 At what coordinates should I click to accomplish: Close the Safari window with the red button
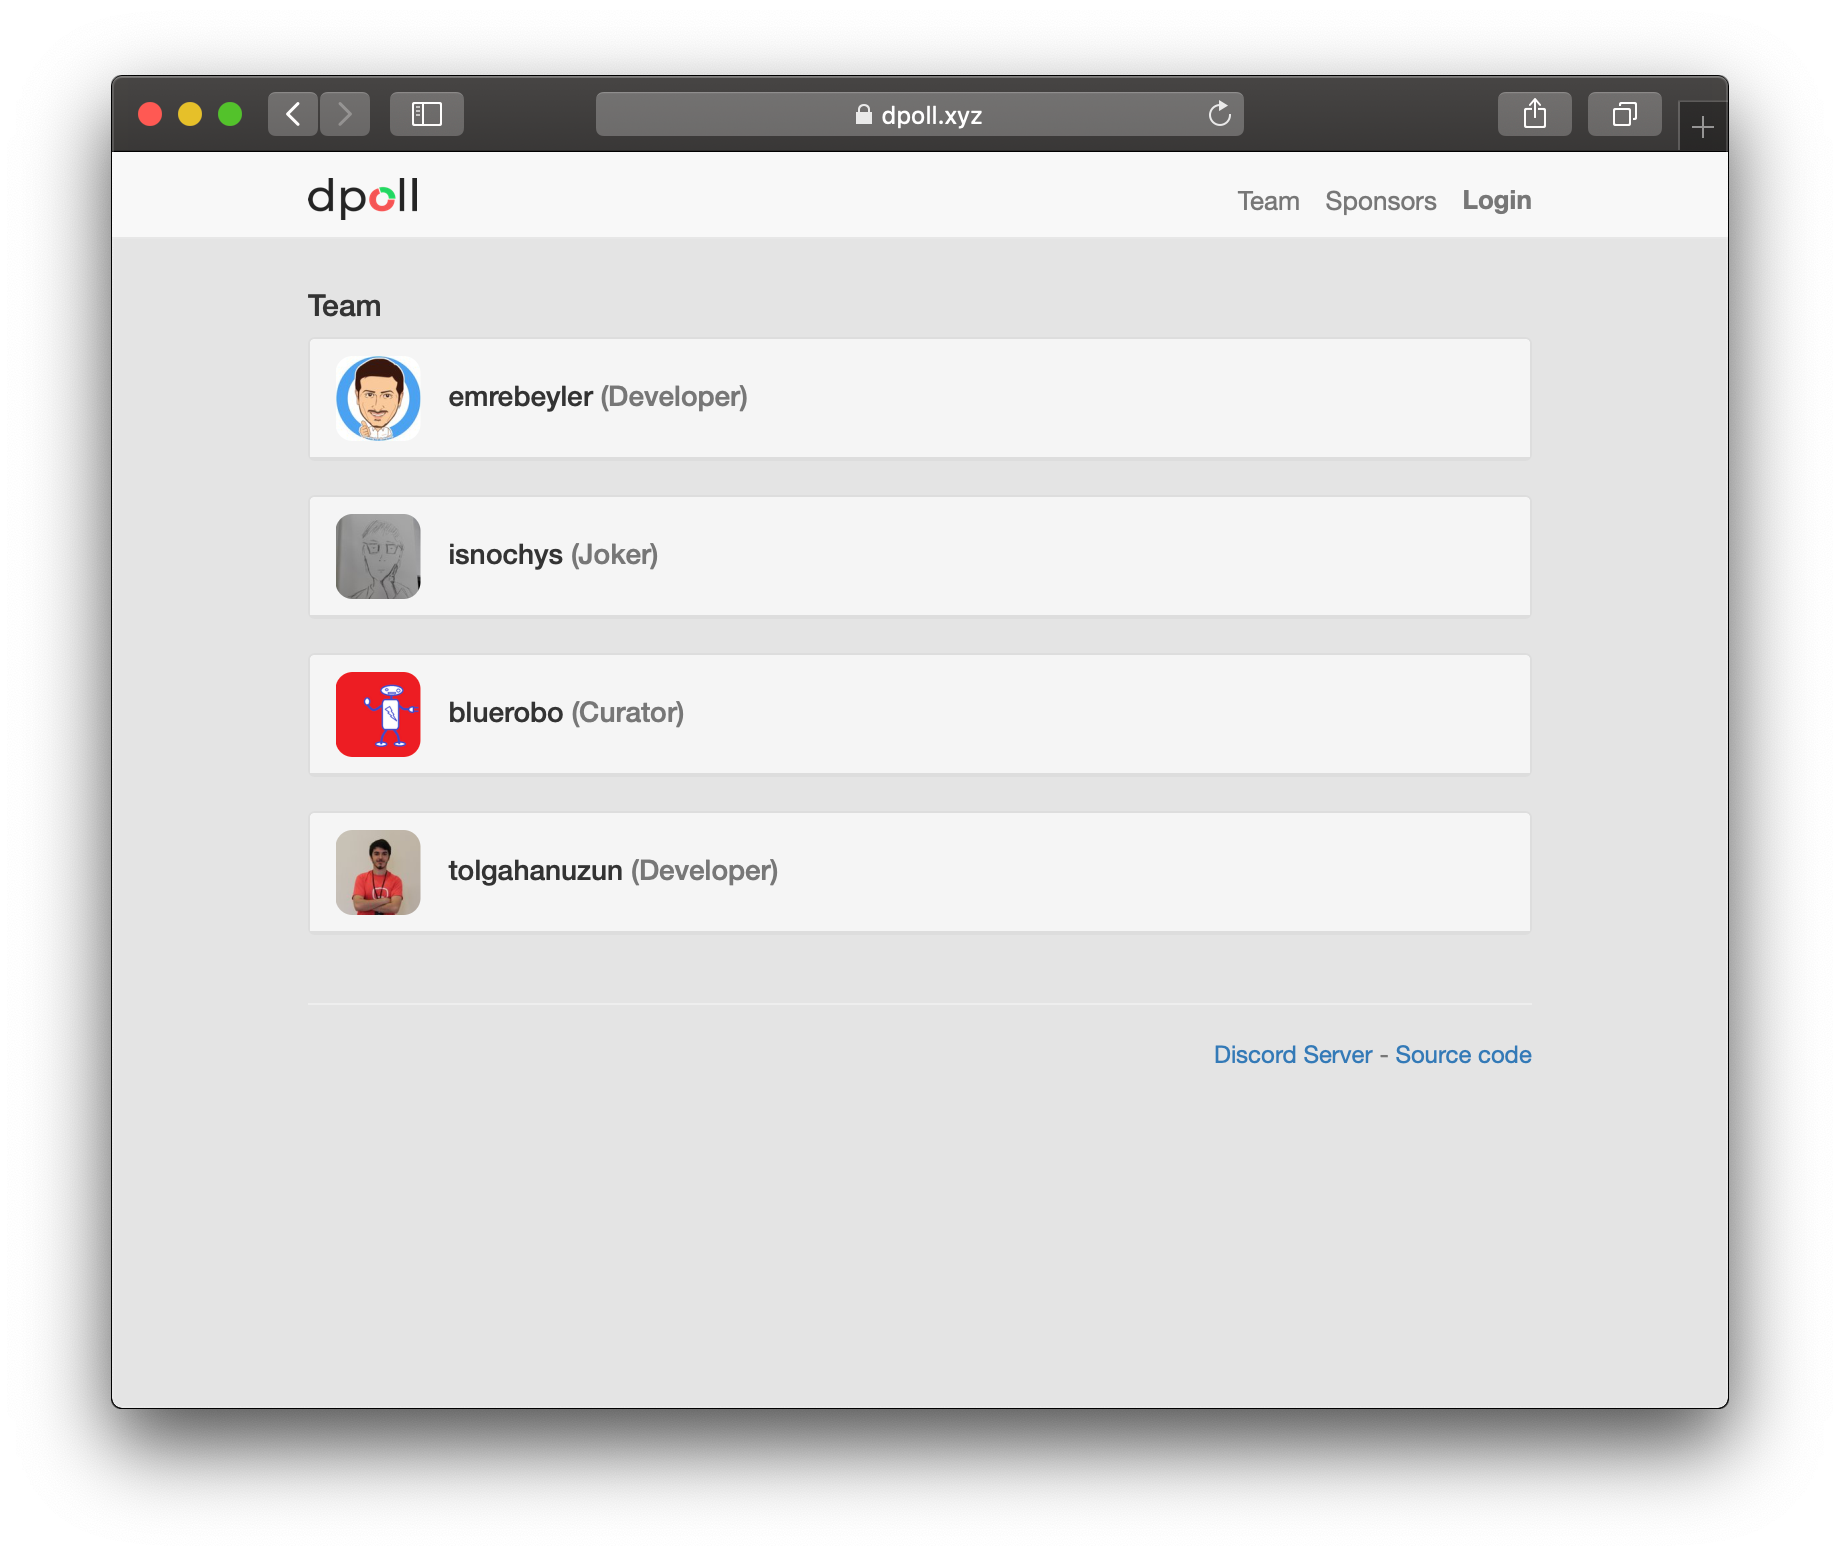tap(150, 114)
